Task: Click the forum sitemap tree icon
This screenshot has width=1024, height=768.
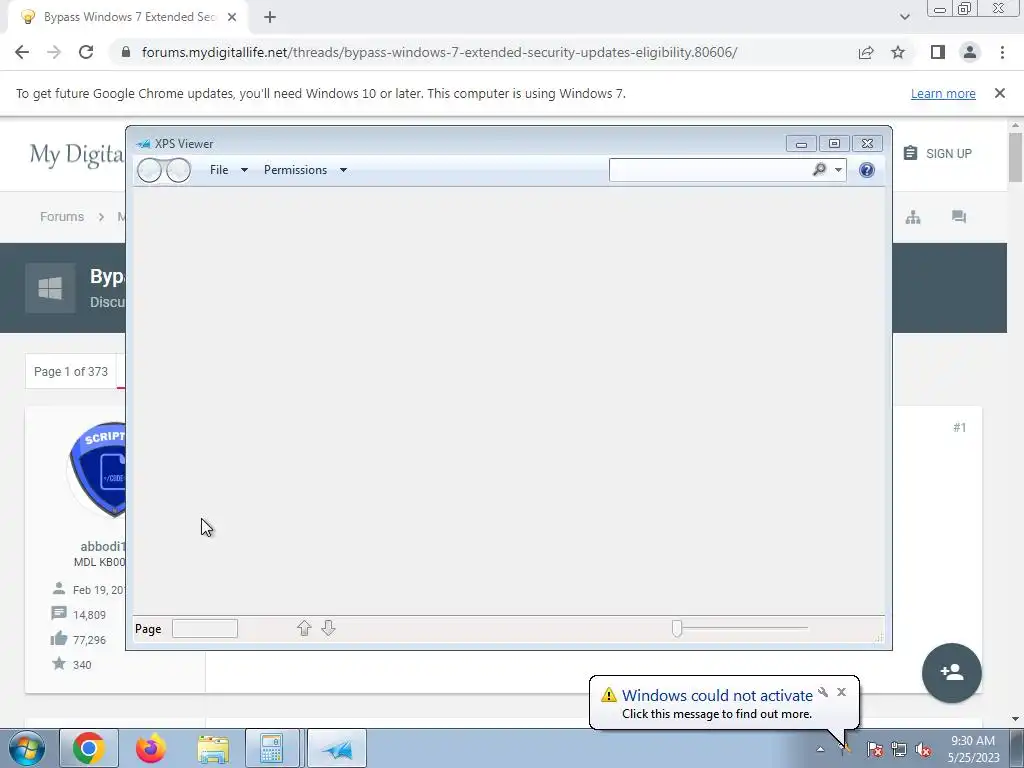Action: coord(913,217)
